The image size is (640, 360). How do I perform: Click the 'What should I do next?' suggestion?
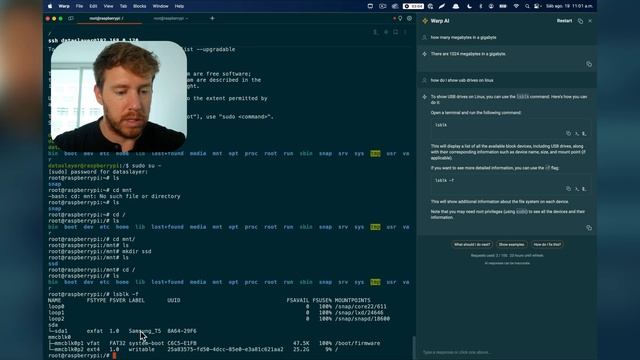click(472, 244)
